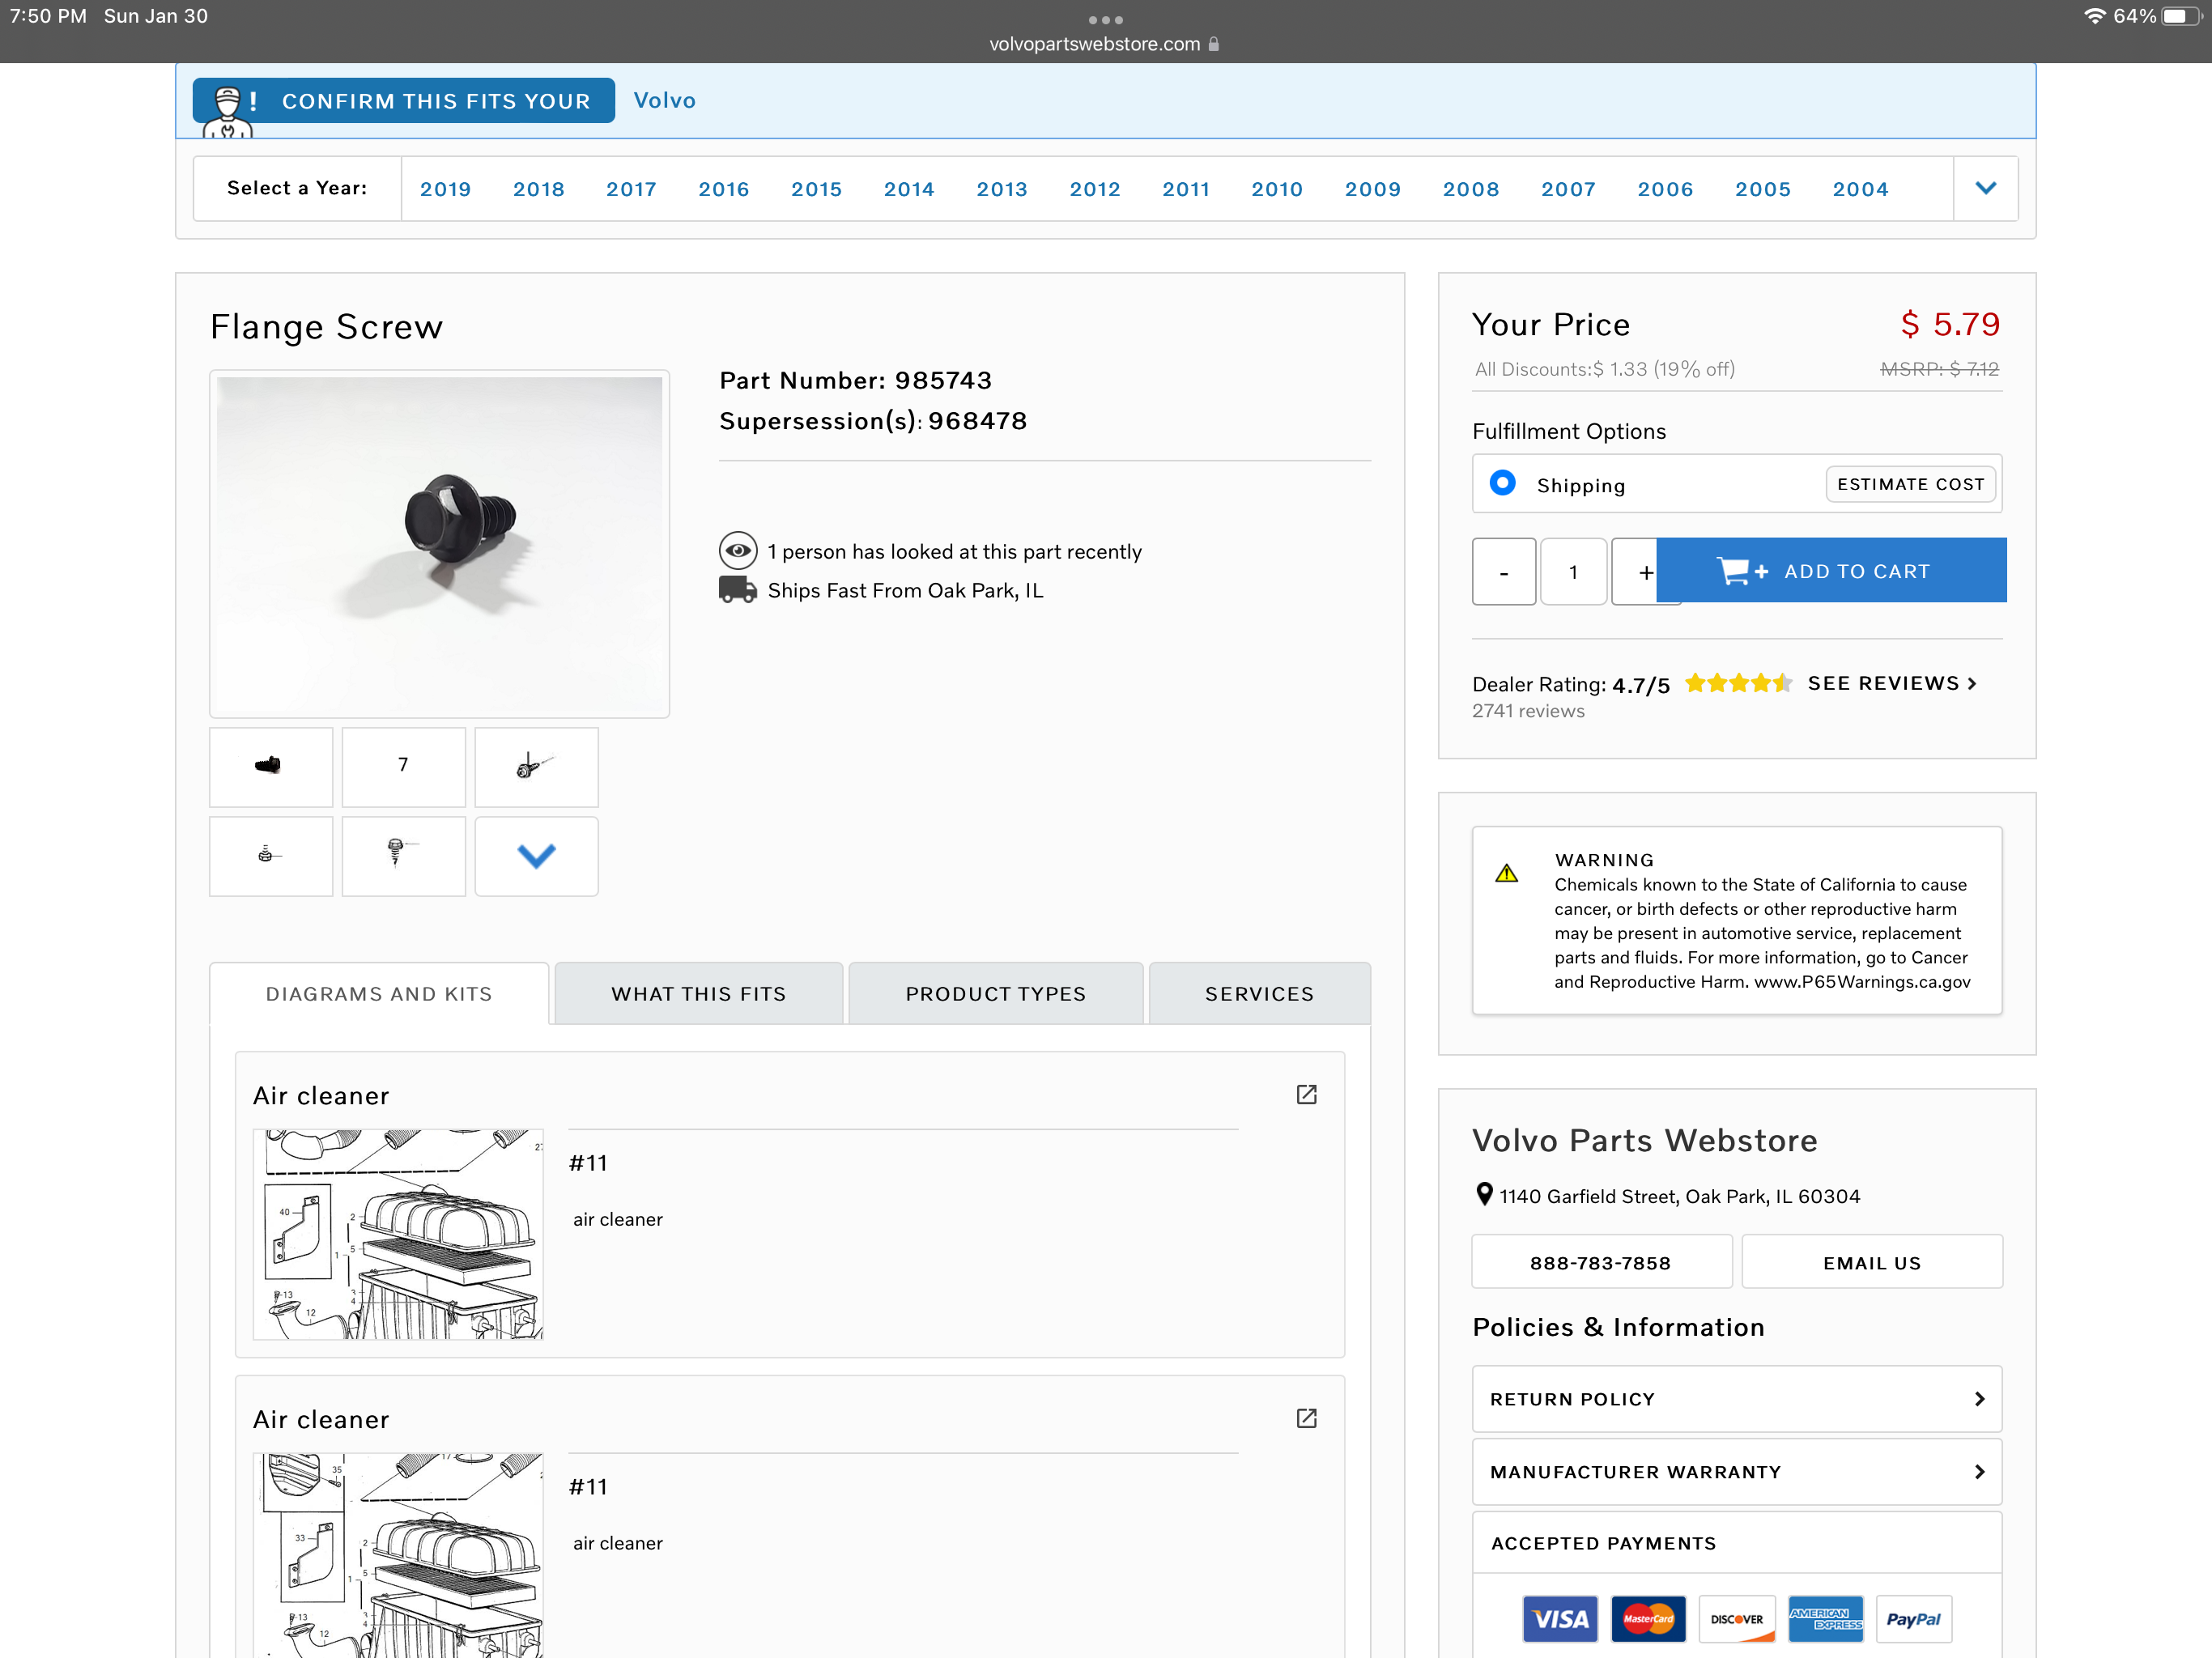Click the yellow warning triangle icon

tap(1506, 874)
